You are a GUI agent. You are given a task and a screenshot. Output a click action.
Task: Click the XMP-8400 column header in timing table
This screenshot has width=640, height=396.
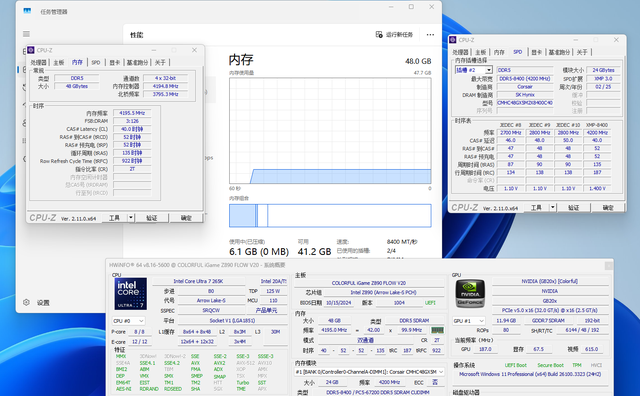click(597, 125)
